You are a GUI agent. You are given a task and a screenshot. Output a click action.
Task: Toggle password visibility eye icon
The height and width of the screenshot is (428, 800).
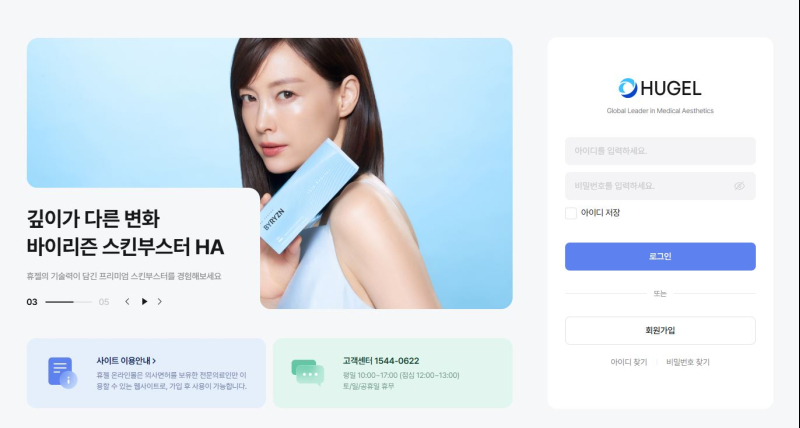[x=739, y=186]
